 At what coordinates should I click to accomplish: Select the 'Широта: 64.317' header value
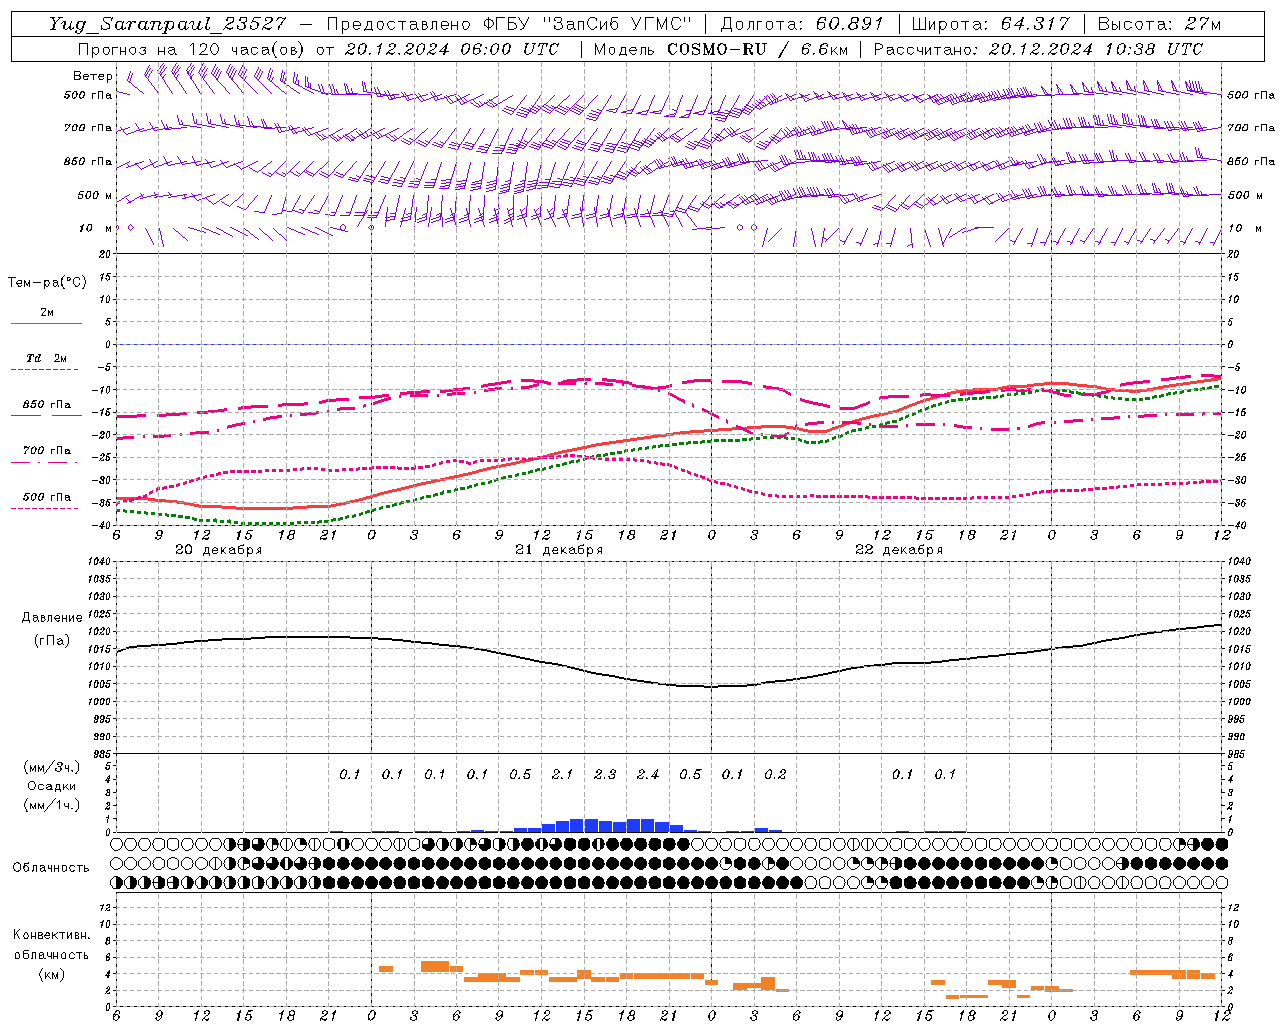(990, 24)
